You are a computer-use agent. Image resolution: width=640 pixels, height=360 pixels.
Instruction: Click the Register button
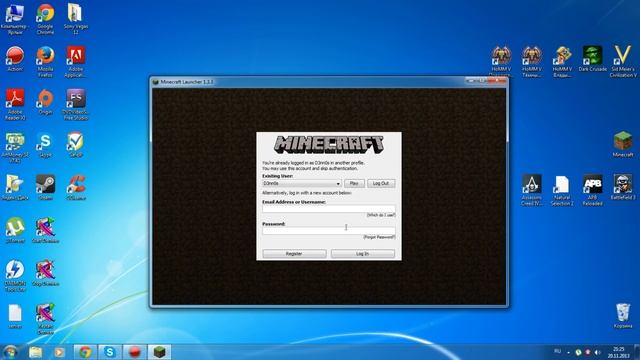pyautogui.click(x=294, y=254)
